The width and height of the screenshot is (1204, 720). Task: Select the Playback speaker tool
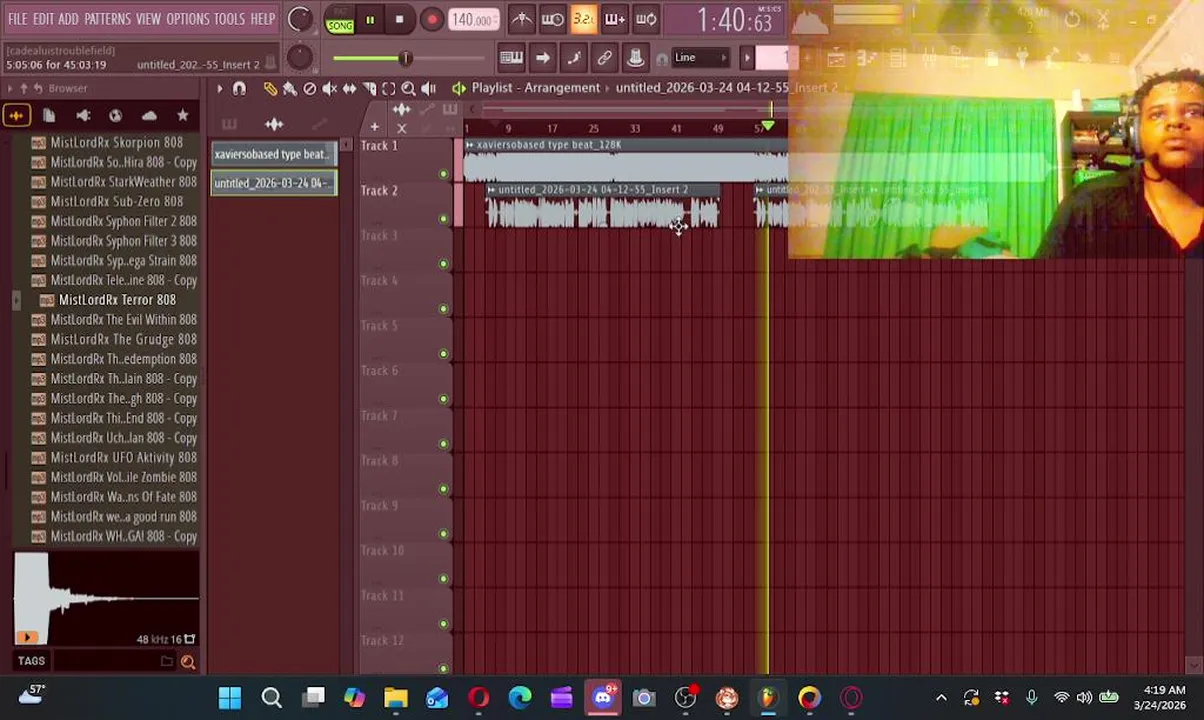(x=428, y=89)
